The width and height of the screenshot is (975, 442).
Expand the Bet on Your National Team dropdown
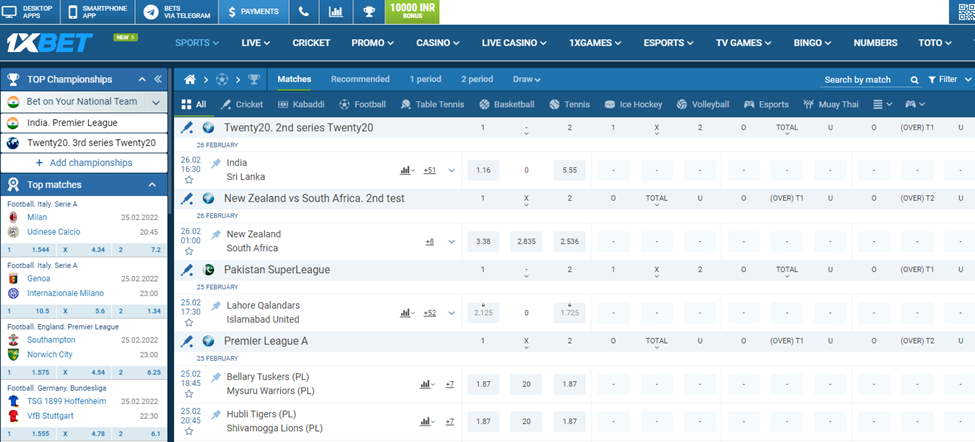tap(156, 102)
